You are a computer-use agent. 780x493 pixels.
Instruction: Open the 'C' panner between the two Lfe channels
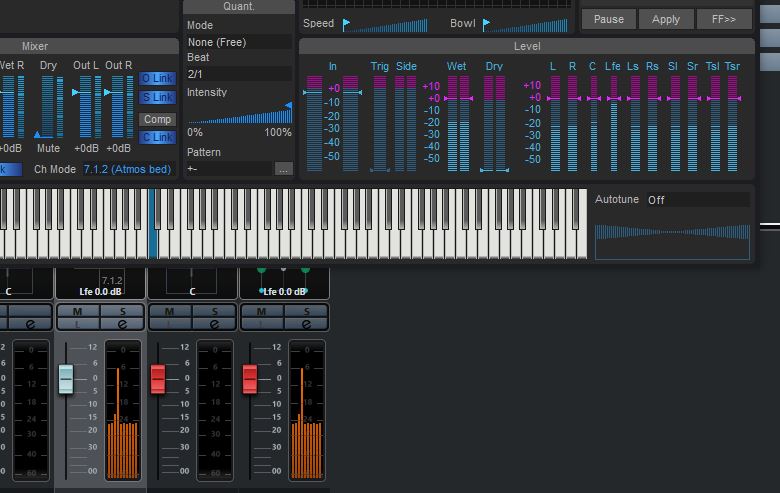tap(192, 283)
